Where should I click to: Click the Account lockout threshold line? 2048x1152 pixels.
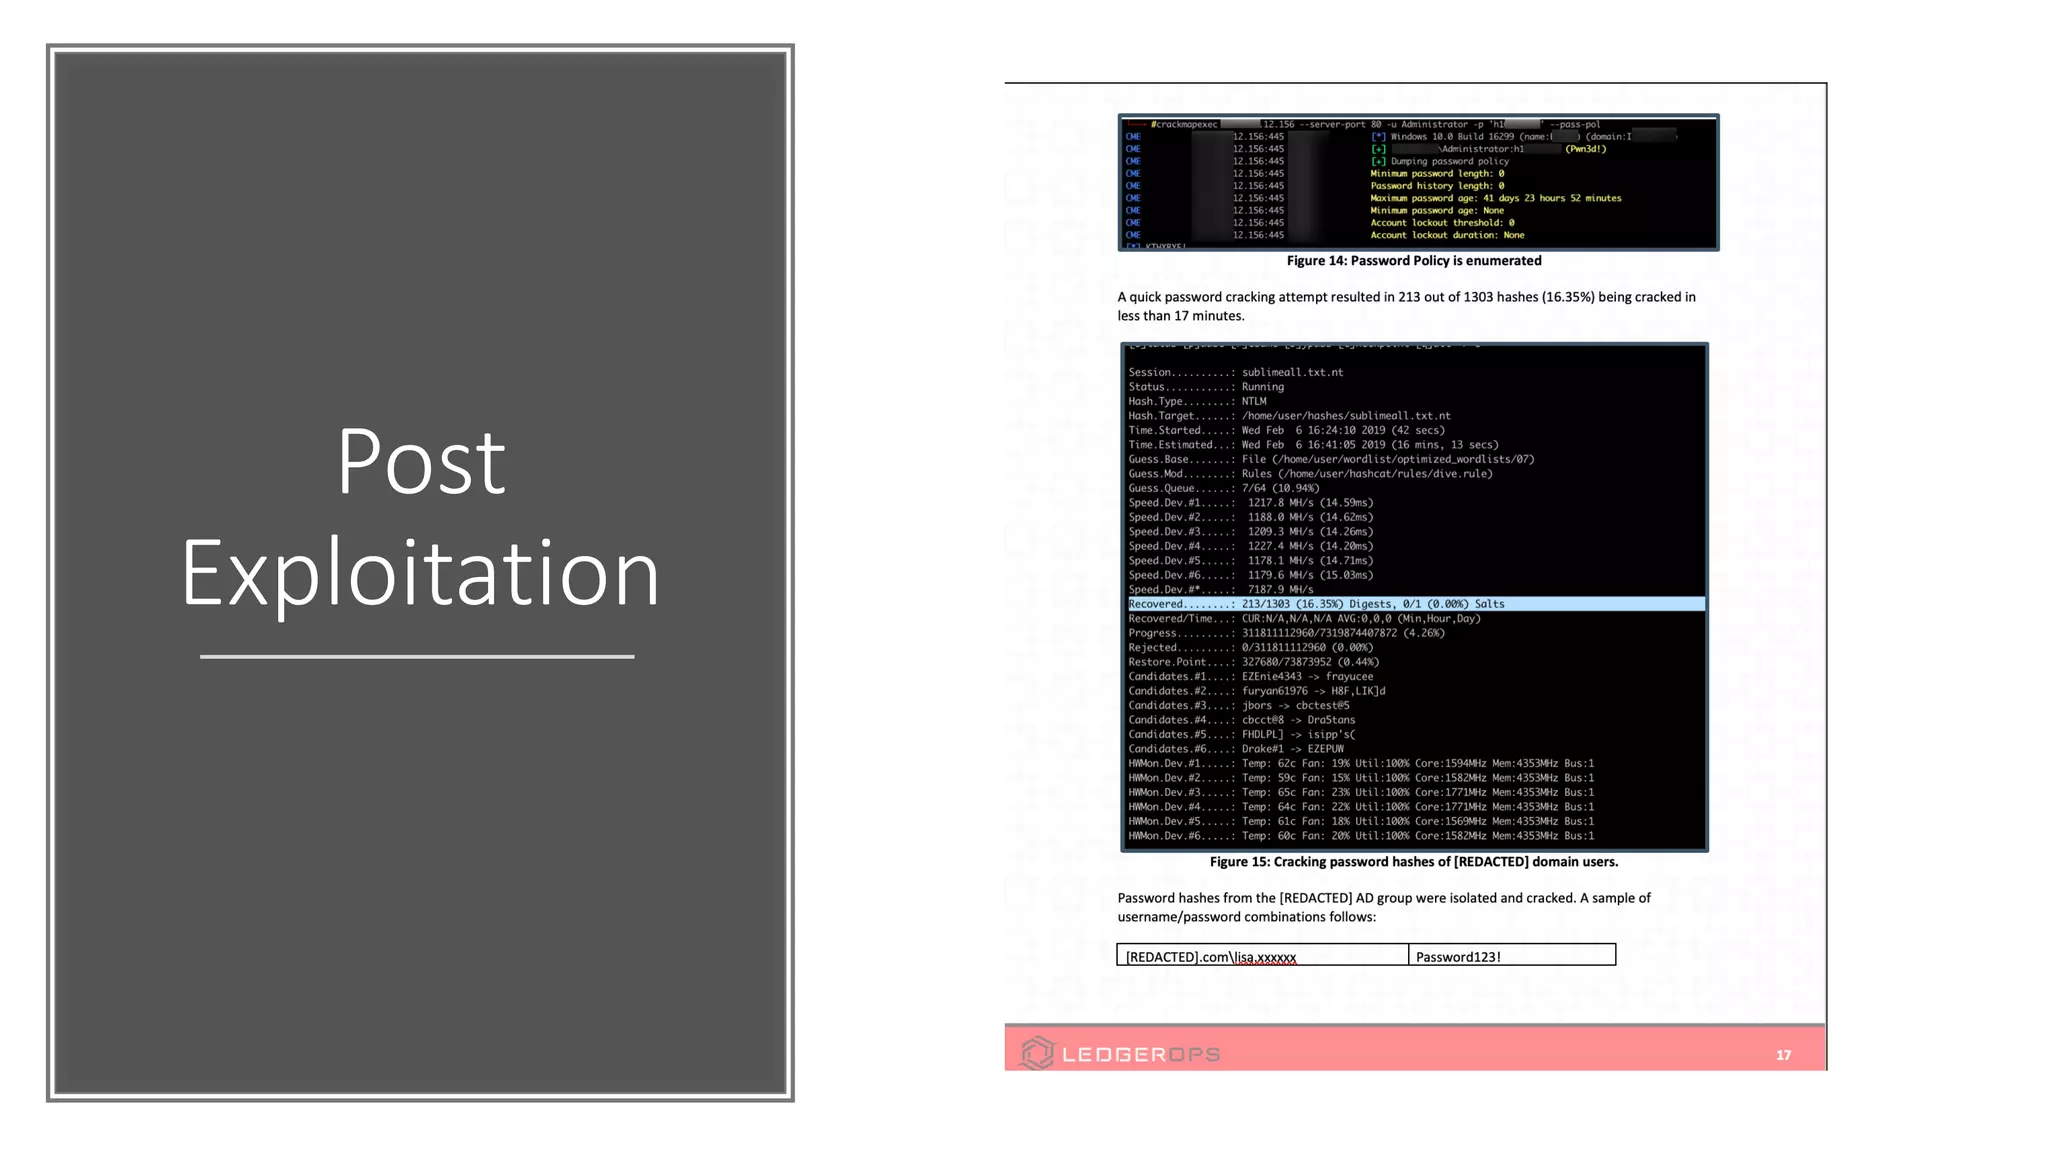pos(1441,223)
